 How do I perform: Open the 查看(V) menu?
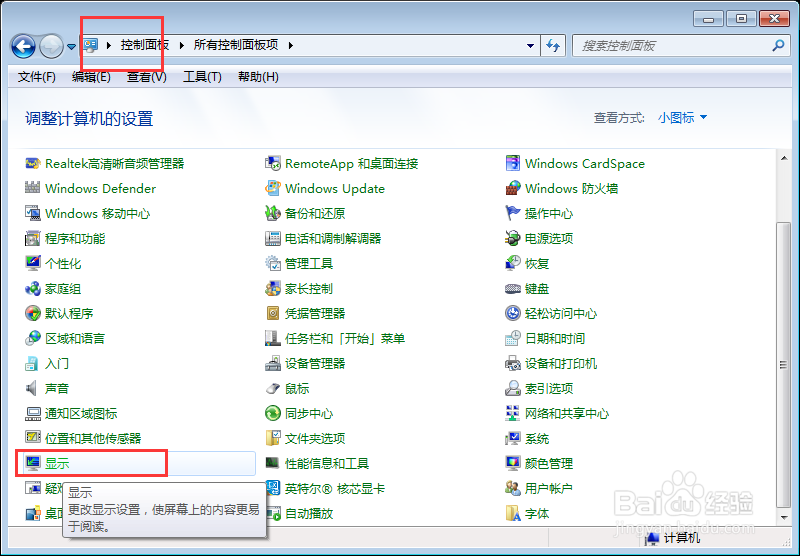point(146,77)
